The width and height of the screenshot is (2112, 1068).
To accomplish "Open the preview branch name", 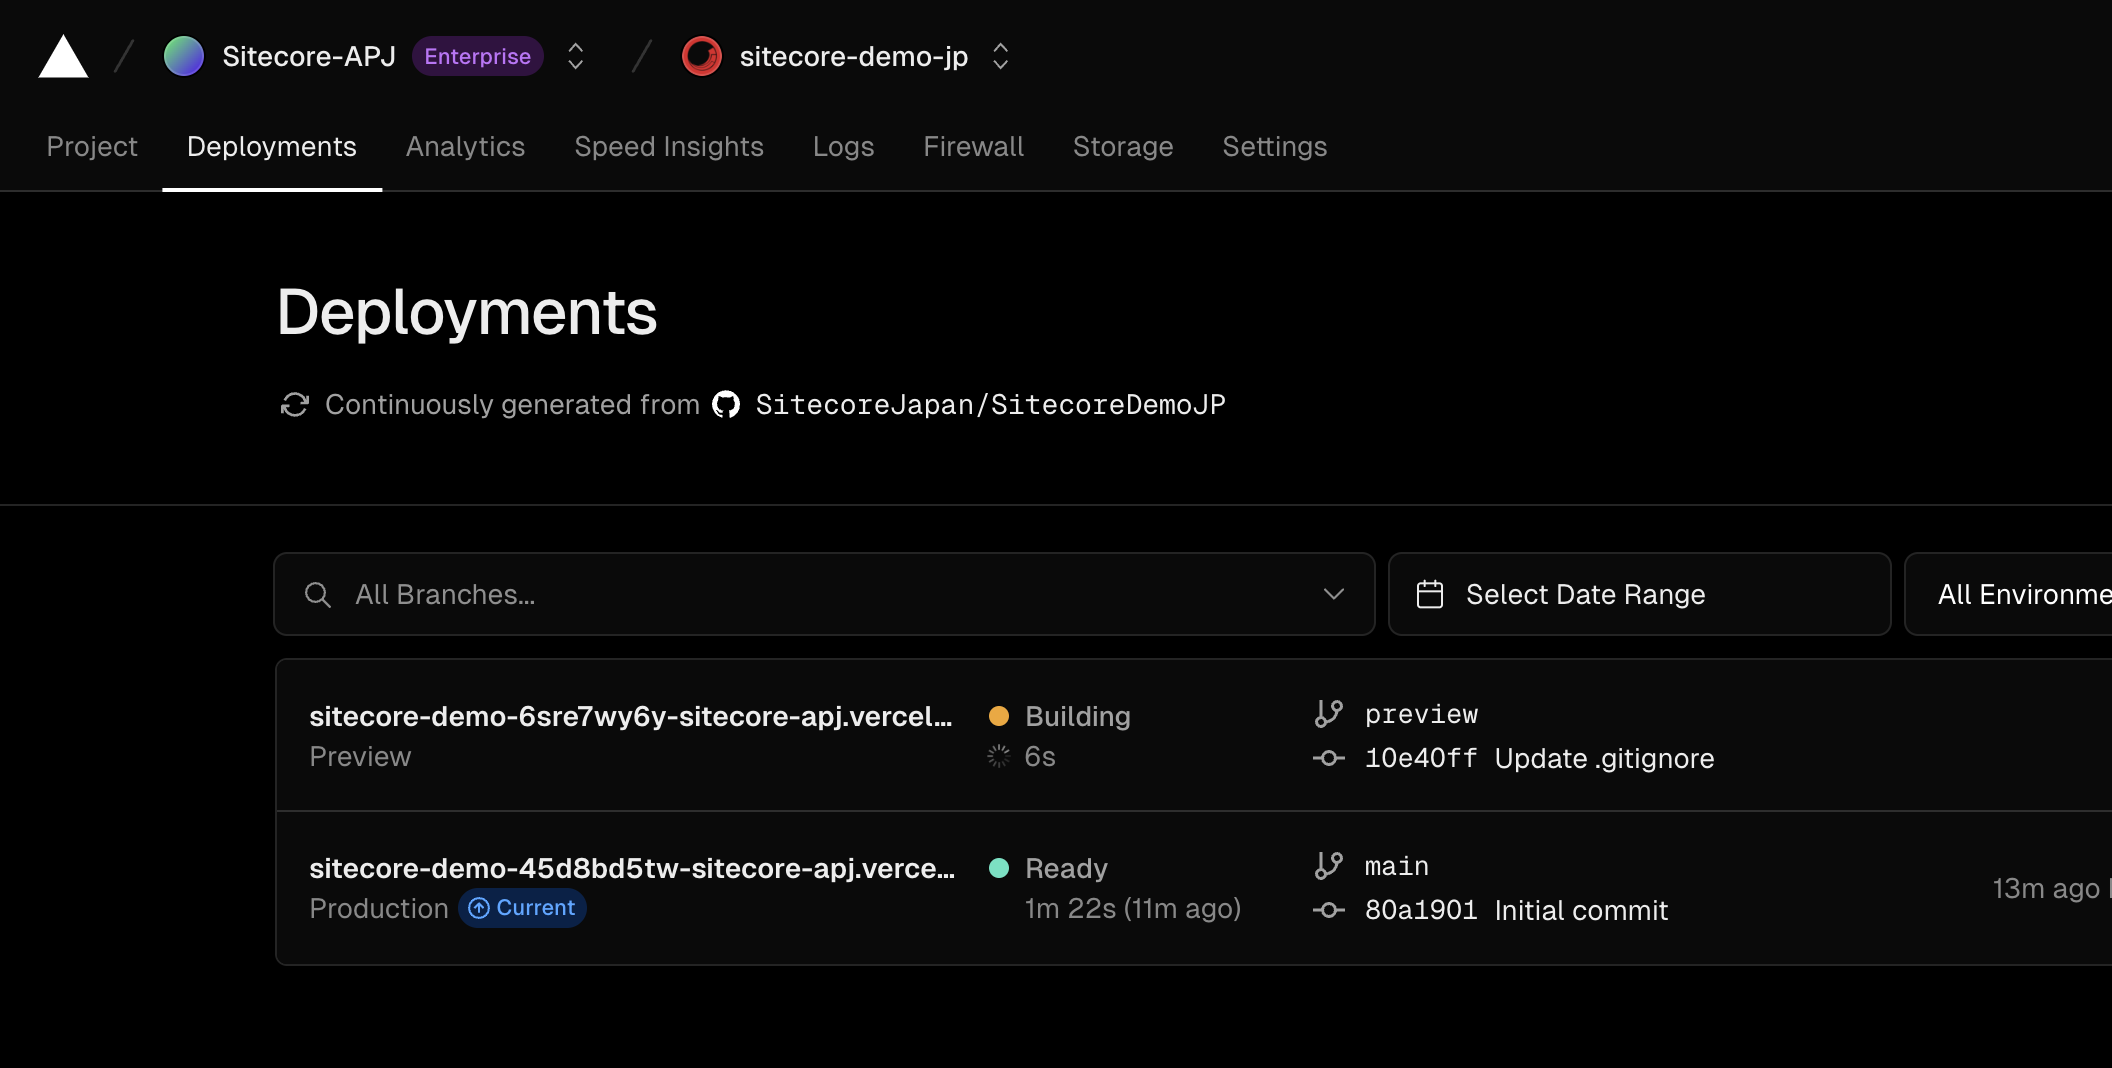I will tap(1421, 714).
